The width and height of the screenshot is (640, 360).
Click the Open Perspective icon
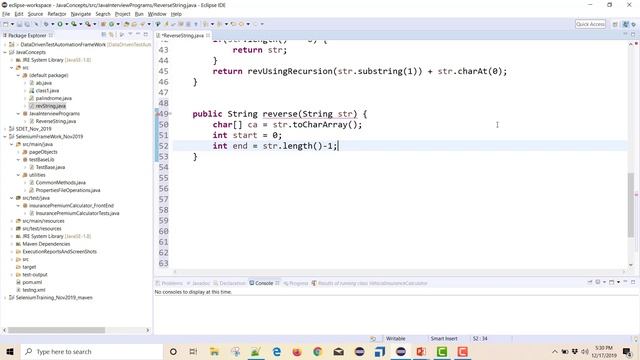pos(615,24)
